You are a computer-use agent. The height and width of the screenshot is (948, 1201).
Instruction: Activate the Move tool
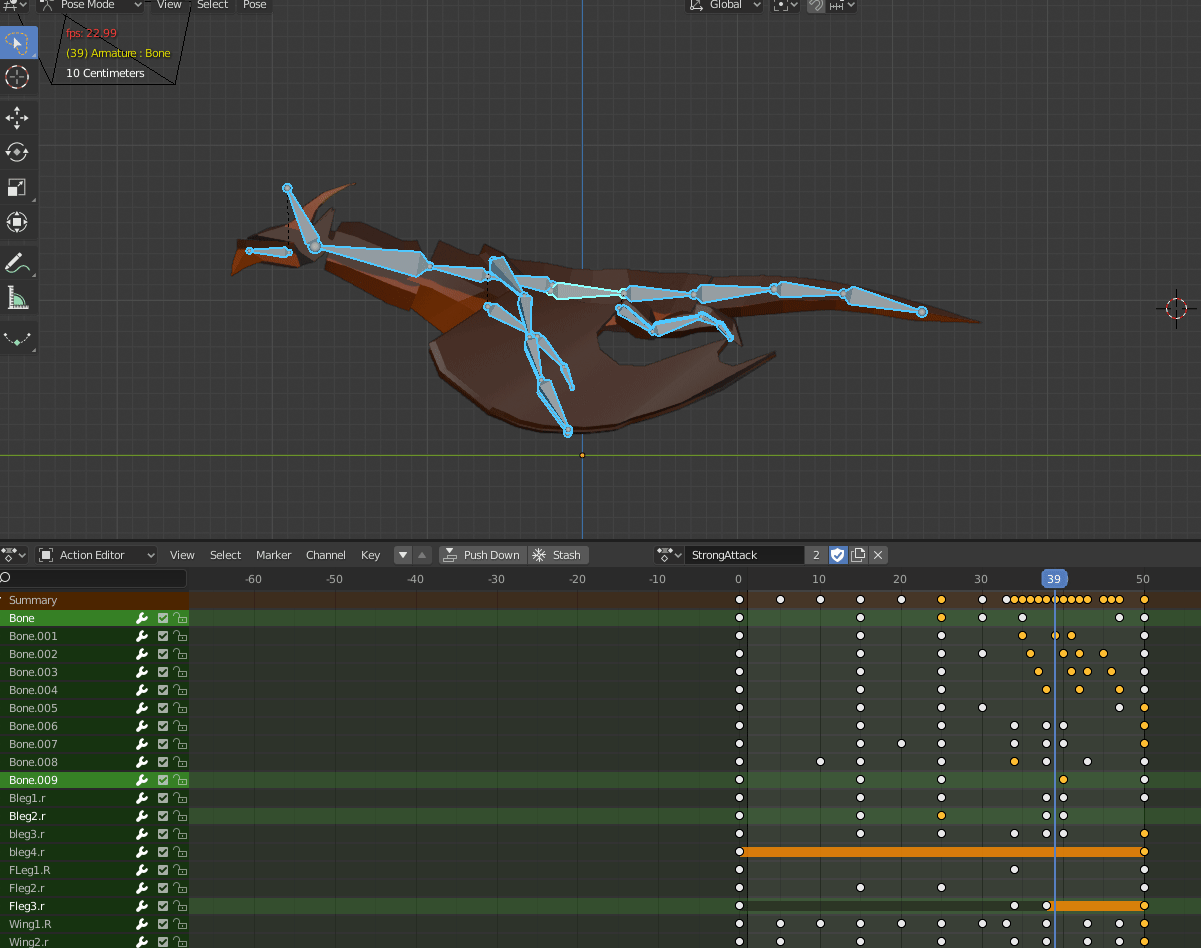[17, 118]
